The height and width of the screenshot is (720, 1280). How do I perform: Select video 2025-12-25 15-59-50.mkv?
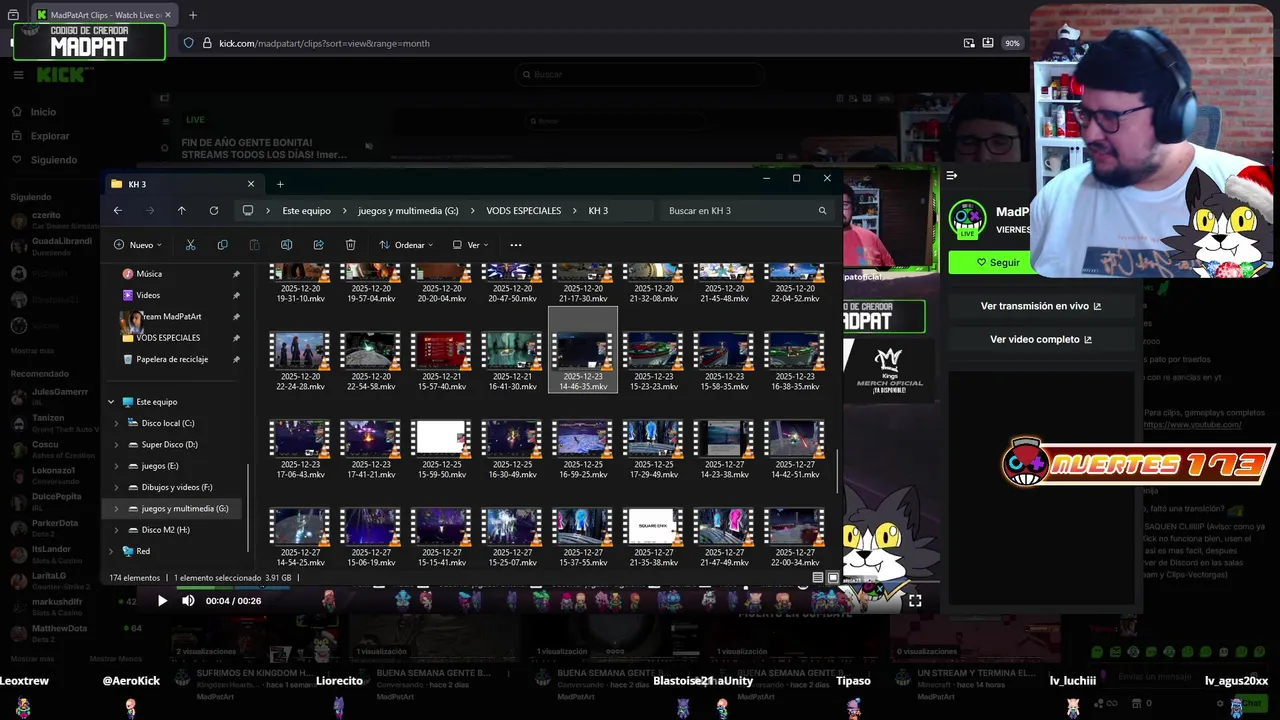(441, 449)
